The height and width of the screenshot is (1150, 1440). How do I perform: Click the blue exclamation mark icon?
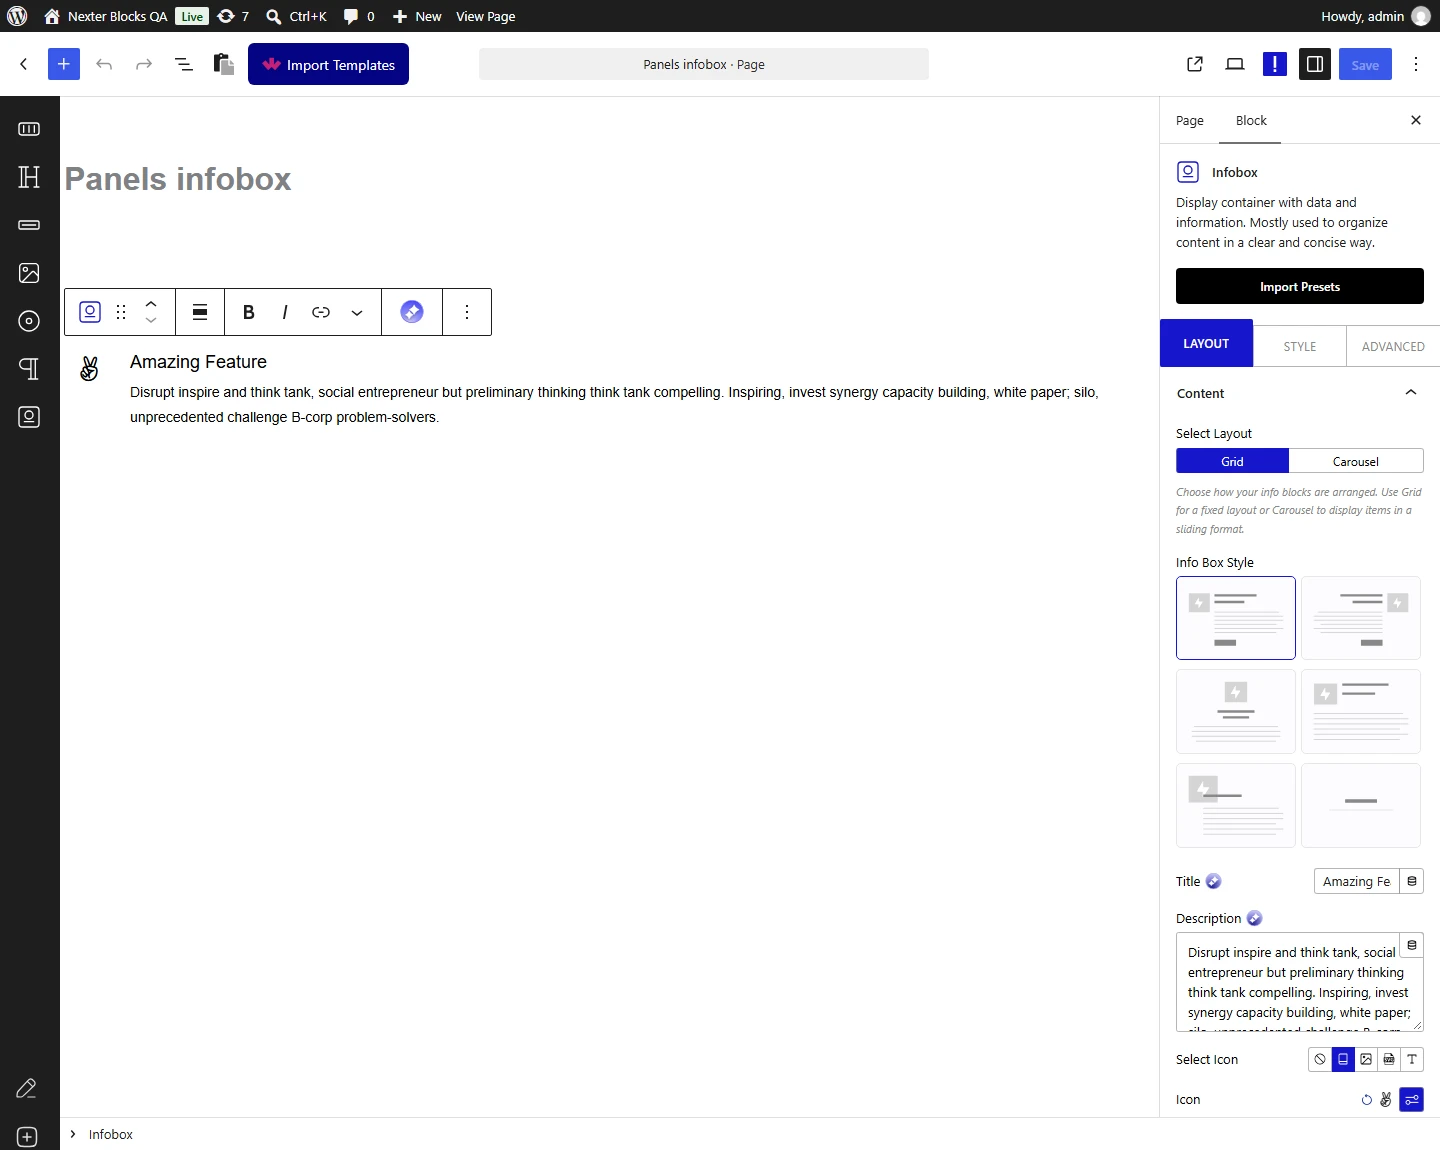1275,64
